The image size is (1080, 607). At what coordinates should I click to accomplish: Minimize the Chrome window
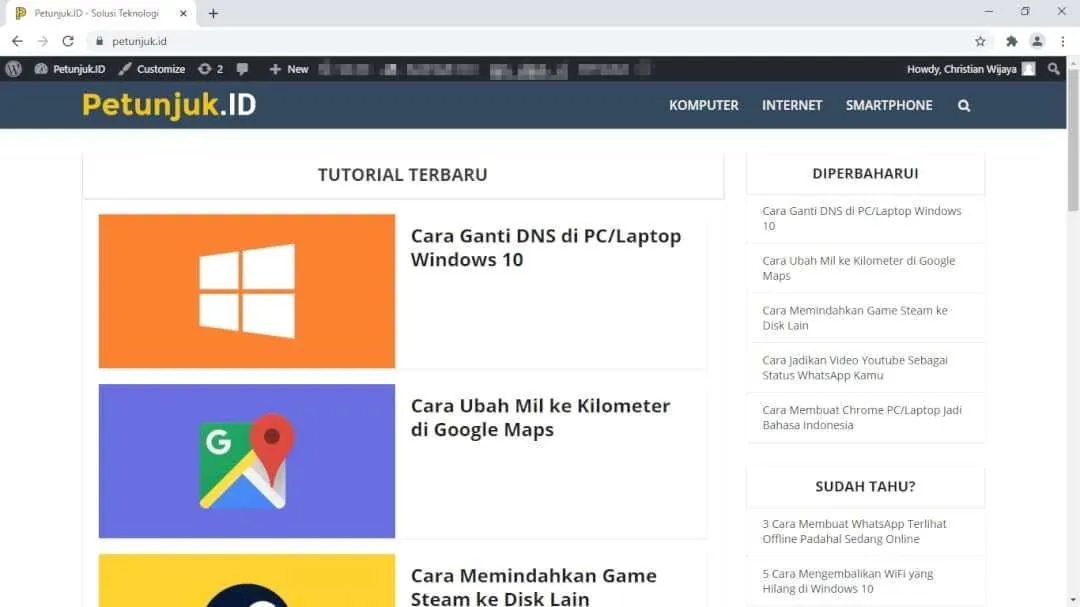point(988,12)
